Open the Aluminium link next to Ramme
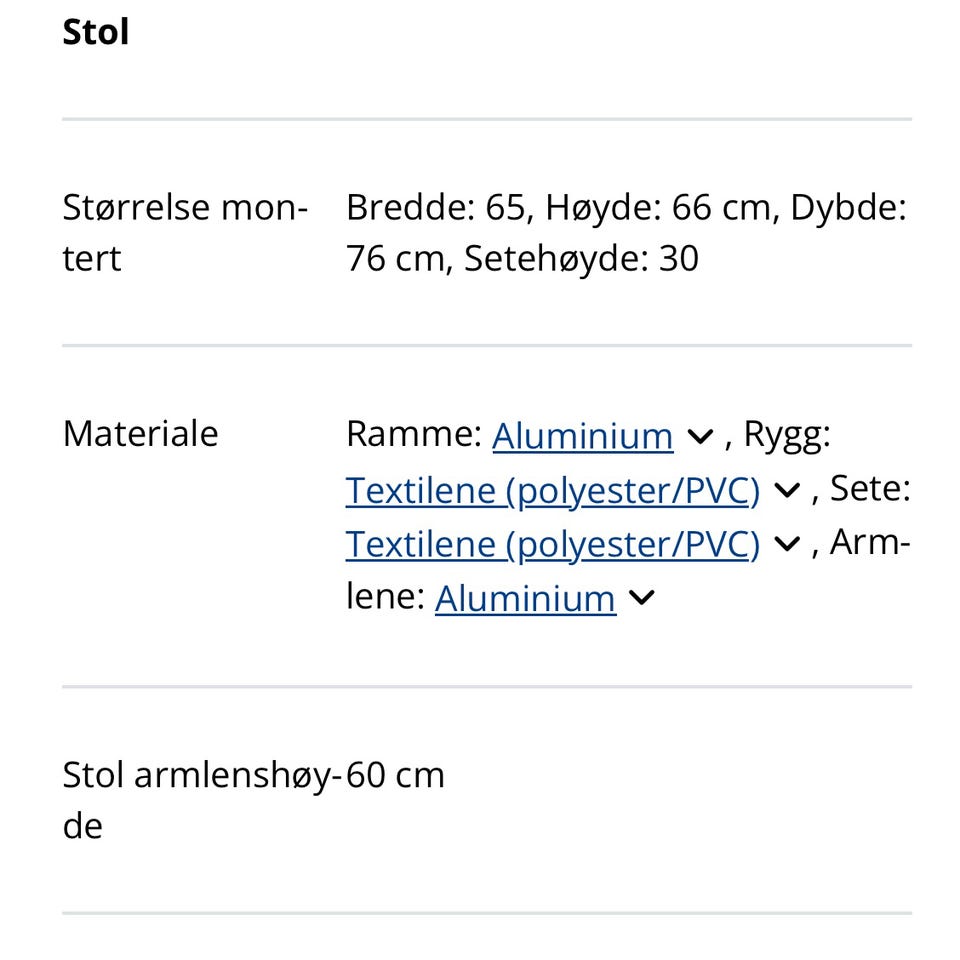Image resolution: width=960 pixels, height=960 pixels. click(x=583, y=436)
